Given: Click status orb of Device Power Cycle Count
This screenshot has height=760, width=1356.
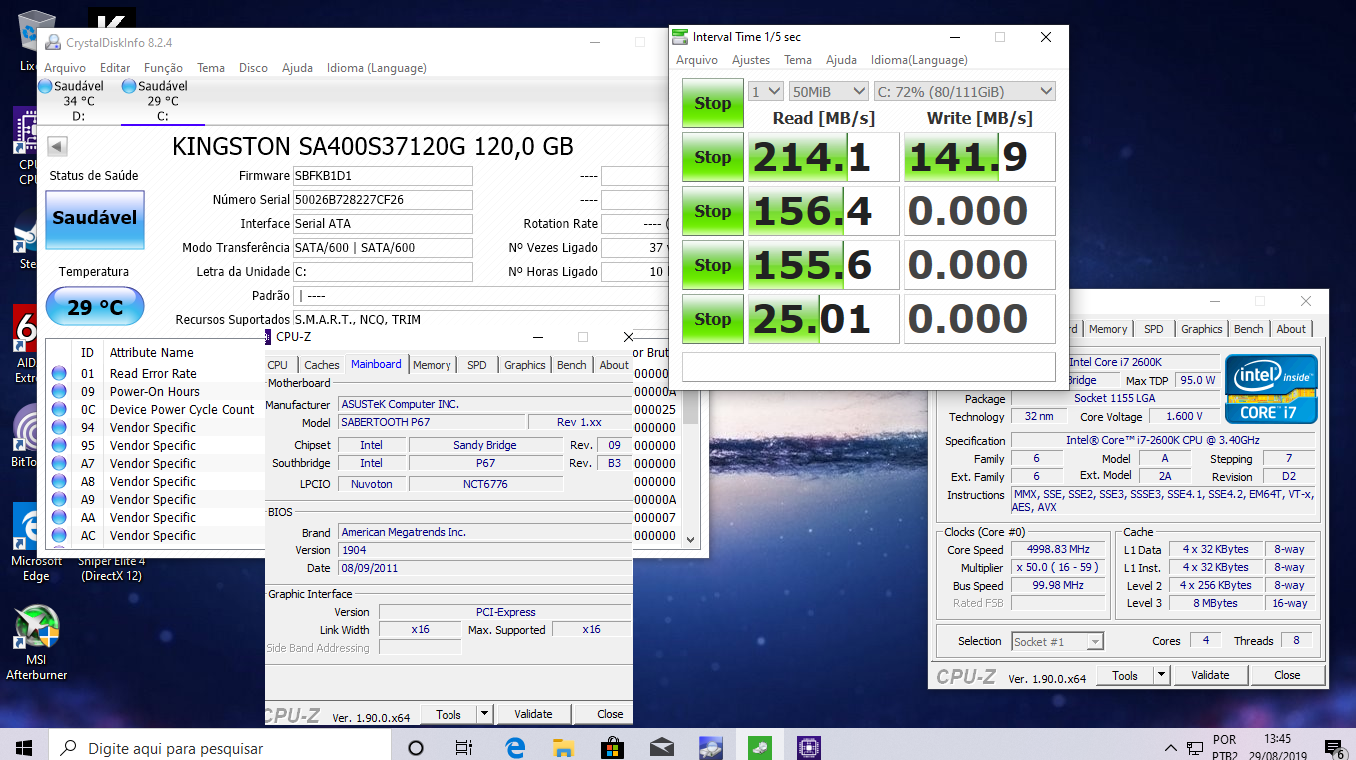Looking at the screenshot, I should click(59, 410).
